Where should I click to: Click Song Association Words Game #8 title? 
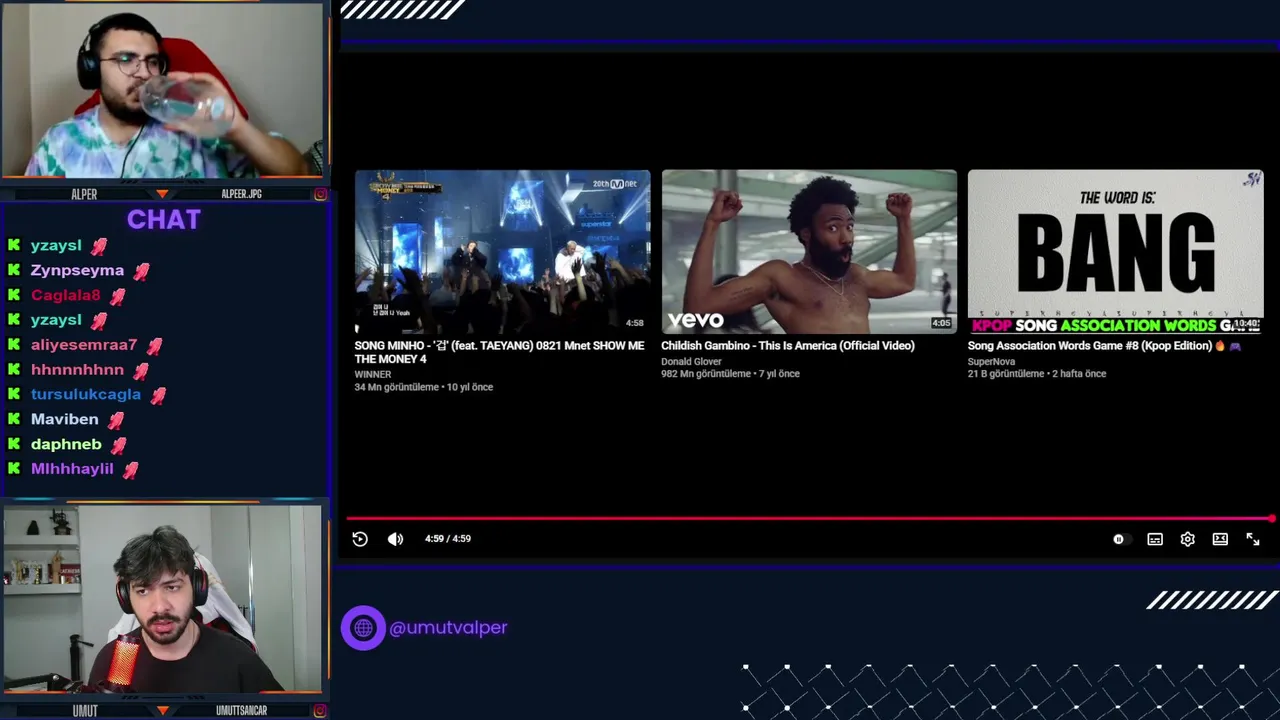coord(1104,346)
